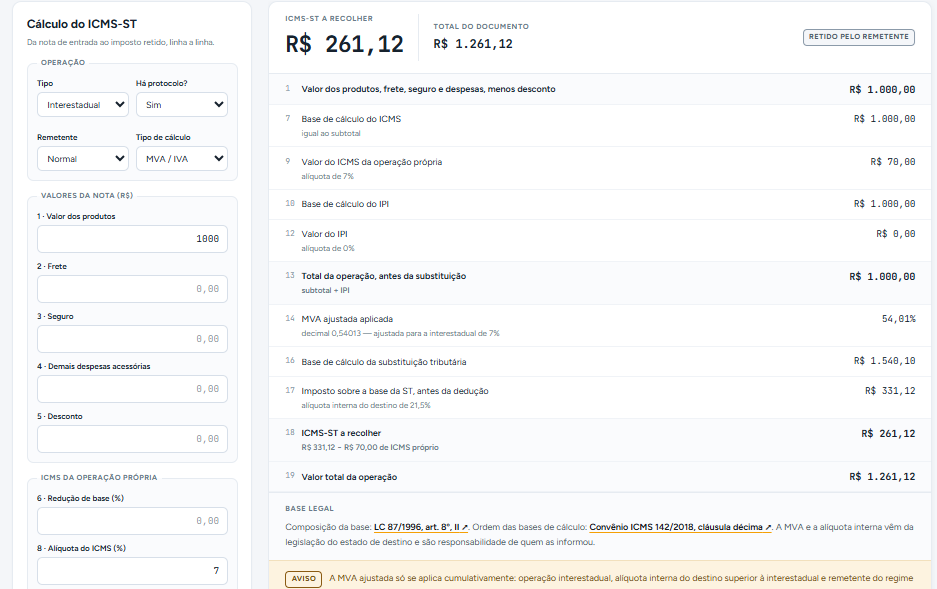
Task: Select row 7 Base de cálculo do ICMS
Action: (602, 125)
